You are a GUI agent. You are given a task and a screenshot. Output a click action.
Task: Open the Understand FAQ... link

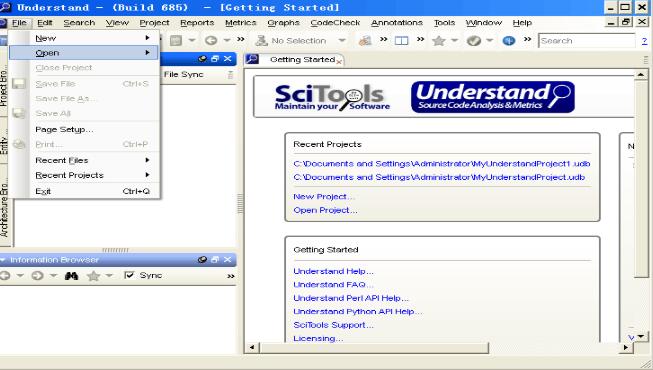334,285
